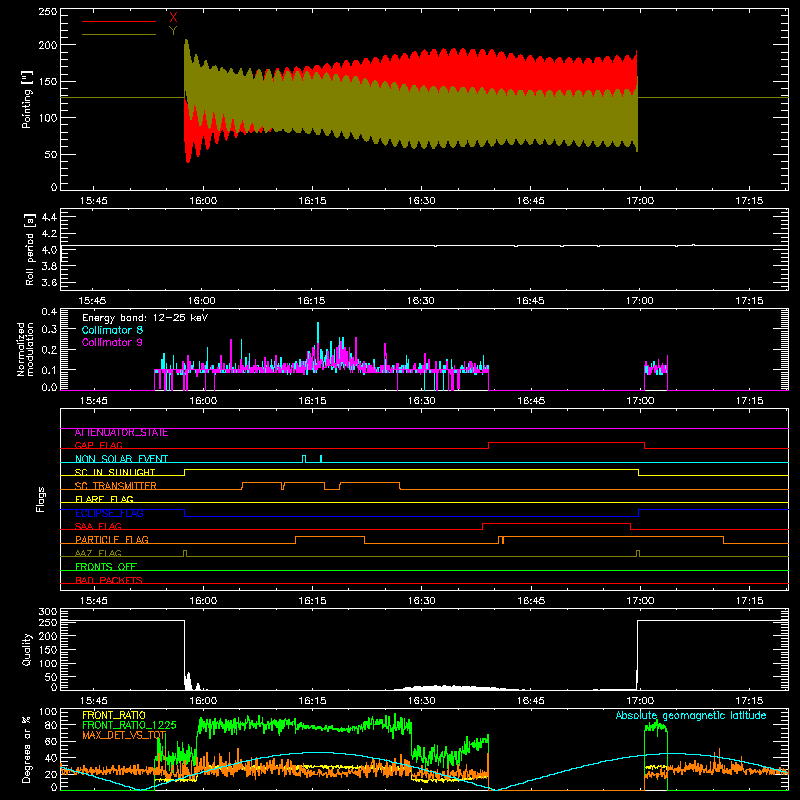
Task: Click the BAD_PACKETS flag label
Action: tap(109, 580)
